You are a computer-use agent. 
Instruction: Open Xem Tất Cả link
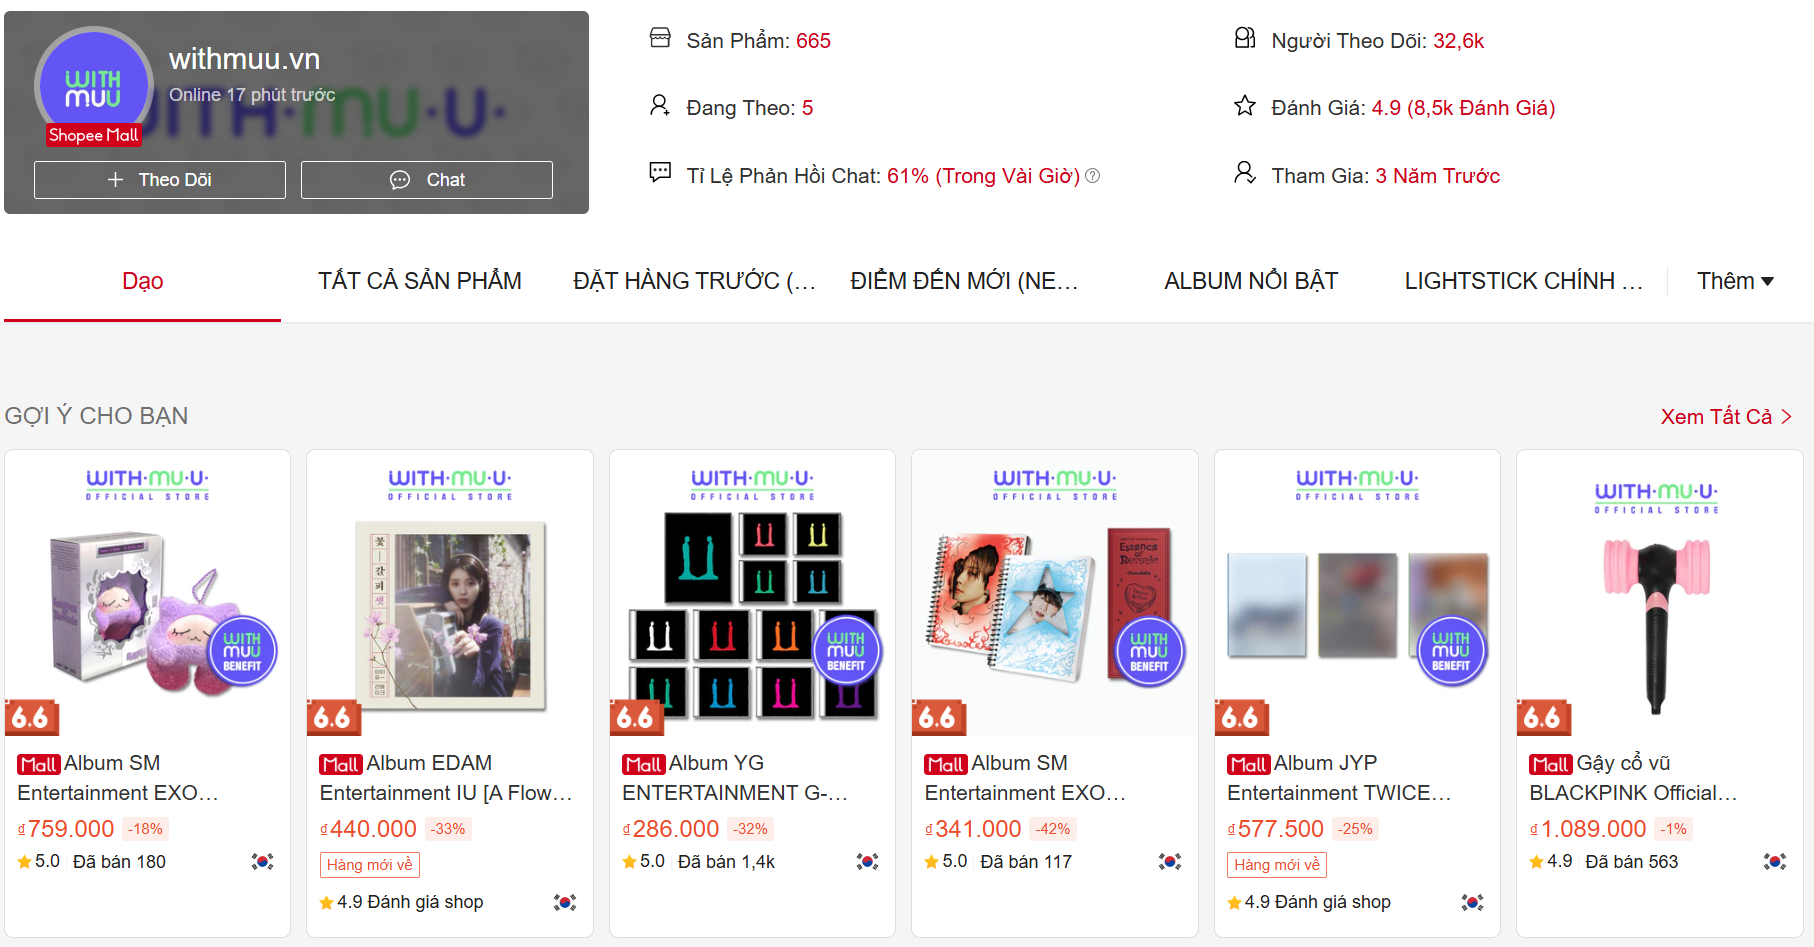1726,417
